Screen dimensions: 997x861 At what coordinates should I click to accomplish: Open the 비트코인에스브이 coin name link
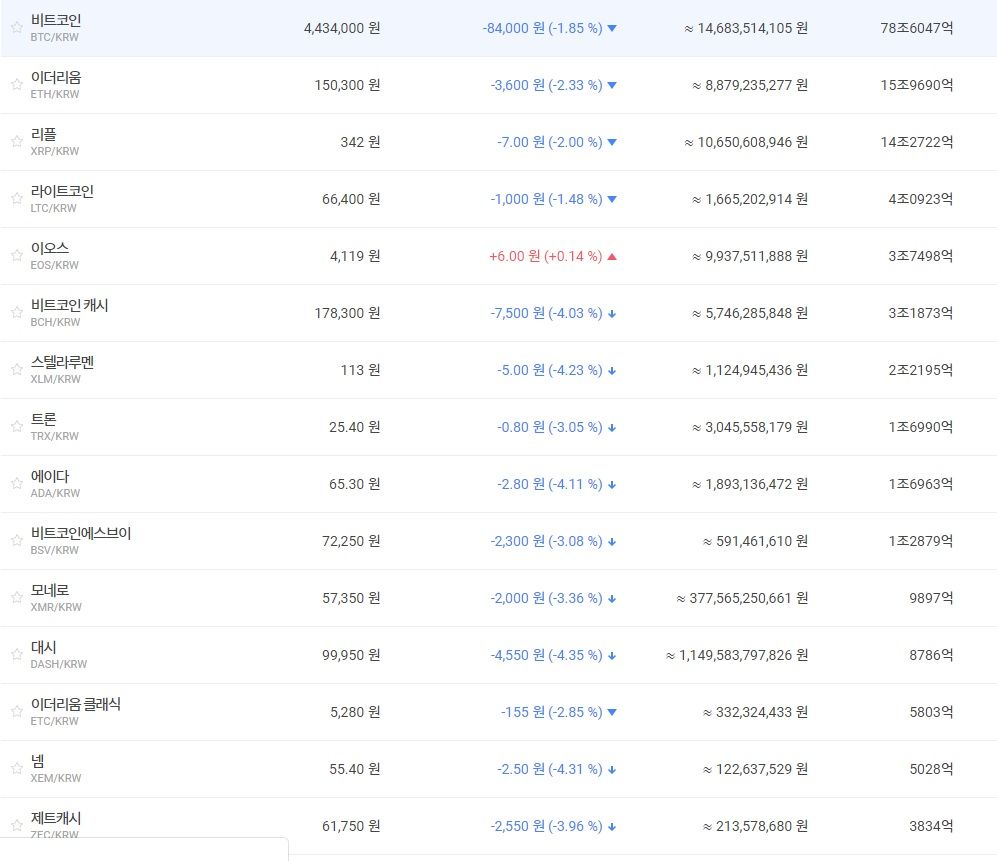pos(81,533)
